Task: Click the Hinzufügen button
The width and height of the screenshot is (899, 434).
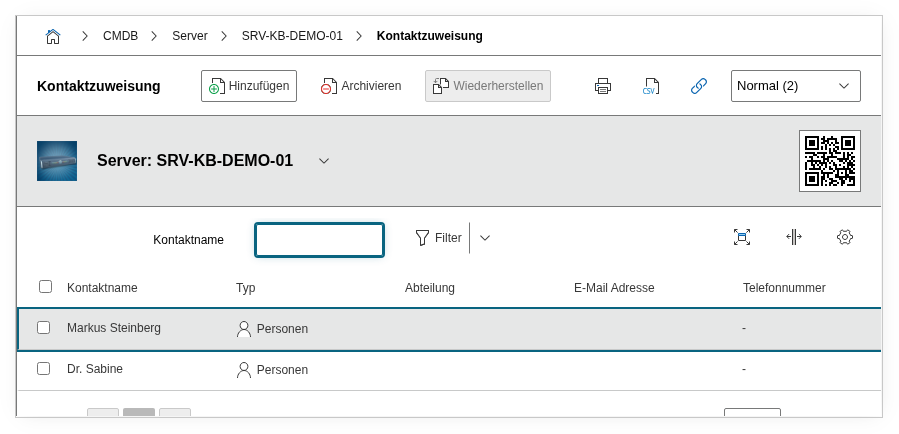Action: [249, 86]
